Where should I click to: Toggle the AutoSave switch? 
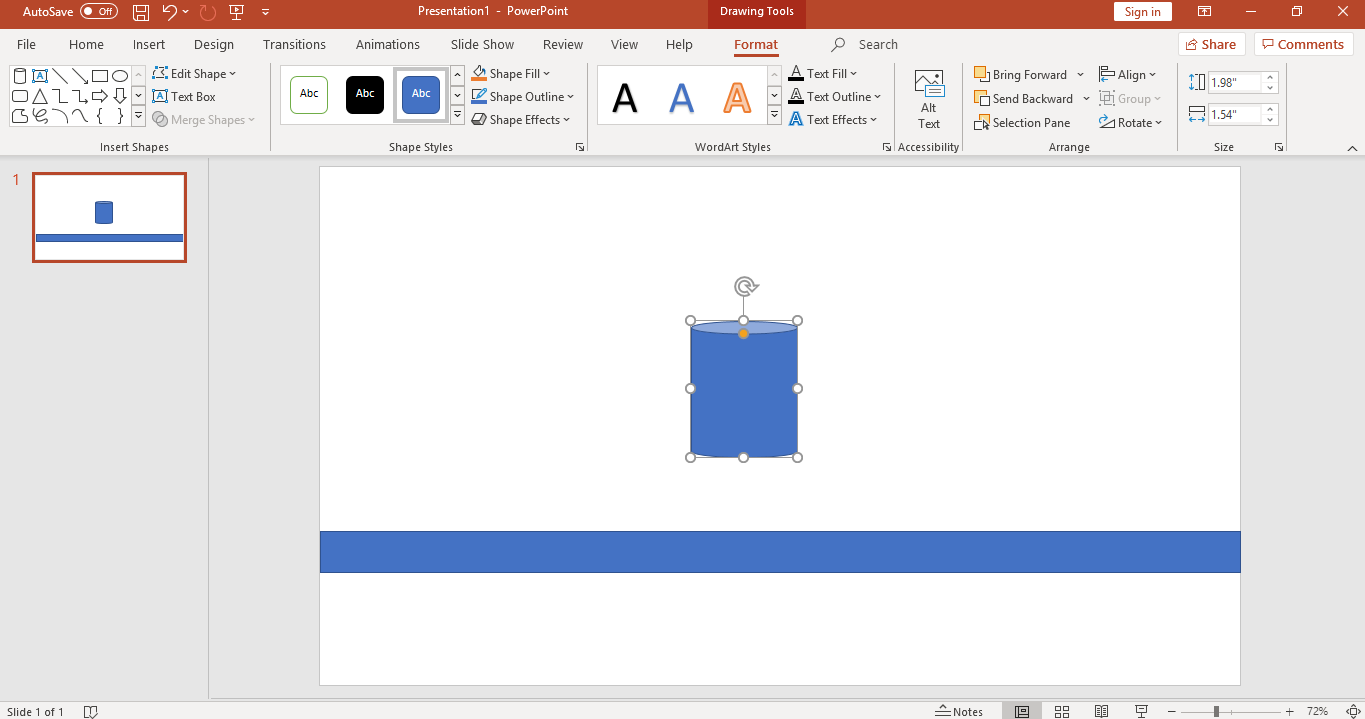click(x=99, y=12)
